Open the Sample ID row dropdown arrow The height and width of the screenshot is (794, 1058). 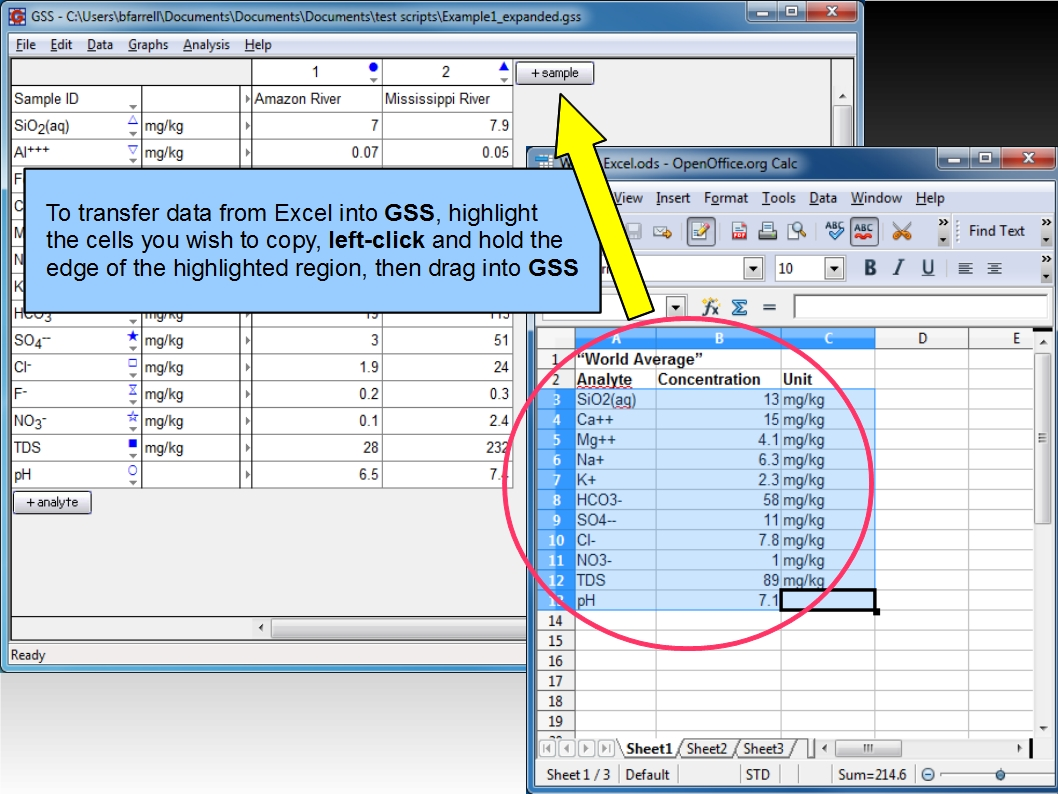point(133,107)
